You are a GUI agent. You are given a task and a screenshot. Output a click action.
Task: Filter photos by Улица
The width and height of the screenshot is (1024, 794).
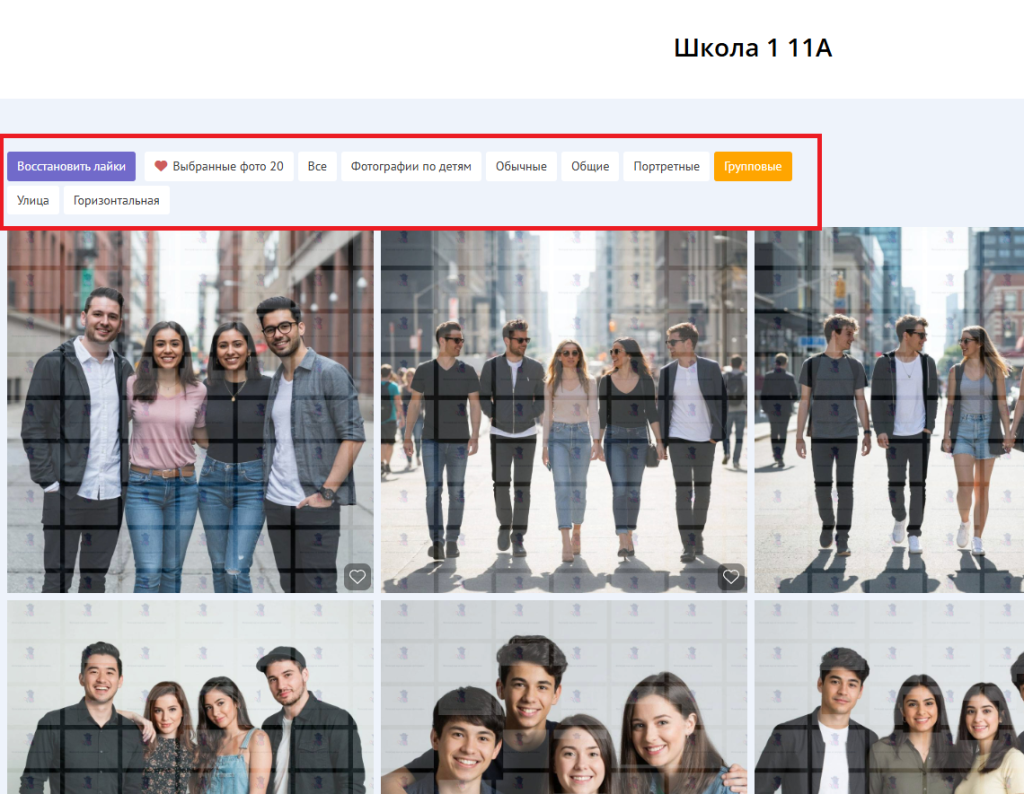33,200
